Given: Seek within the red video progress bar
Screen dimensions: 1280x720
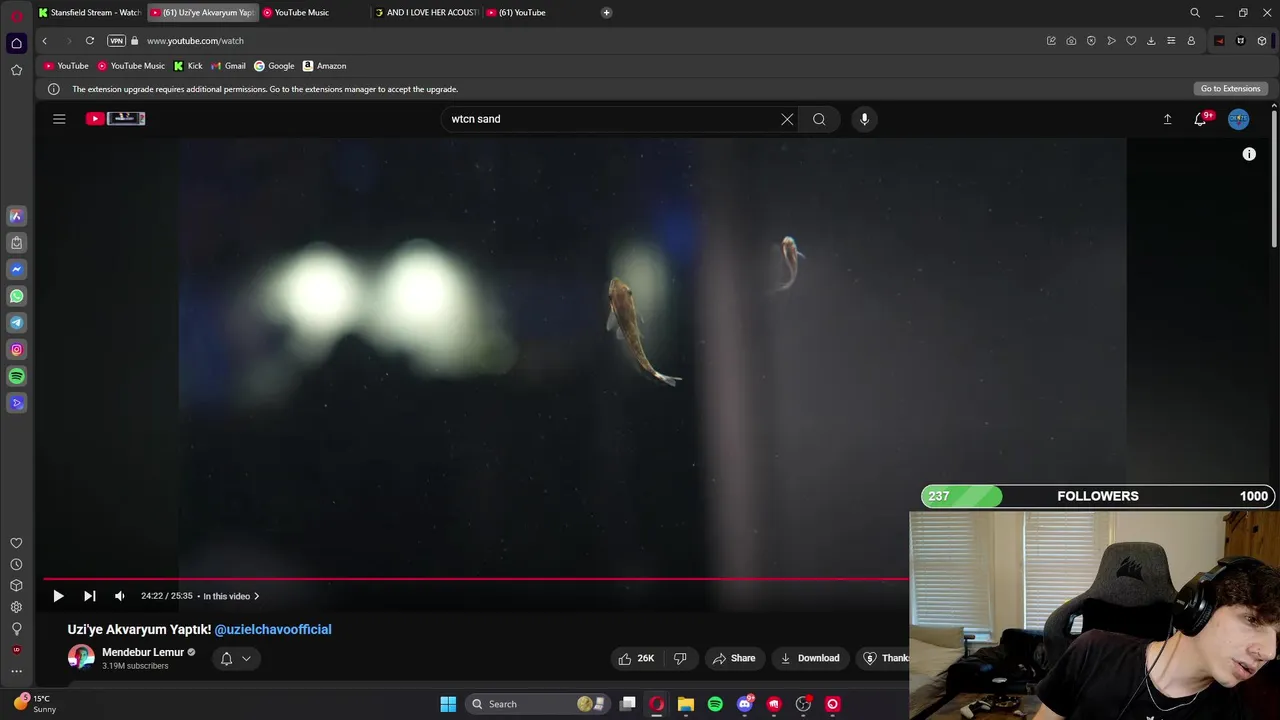Looking at the screenshot, I should (x=476, y=579).
